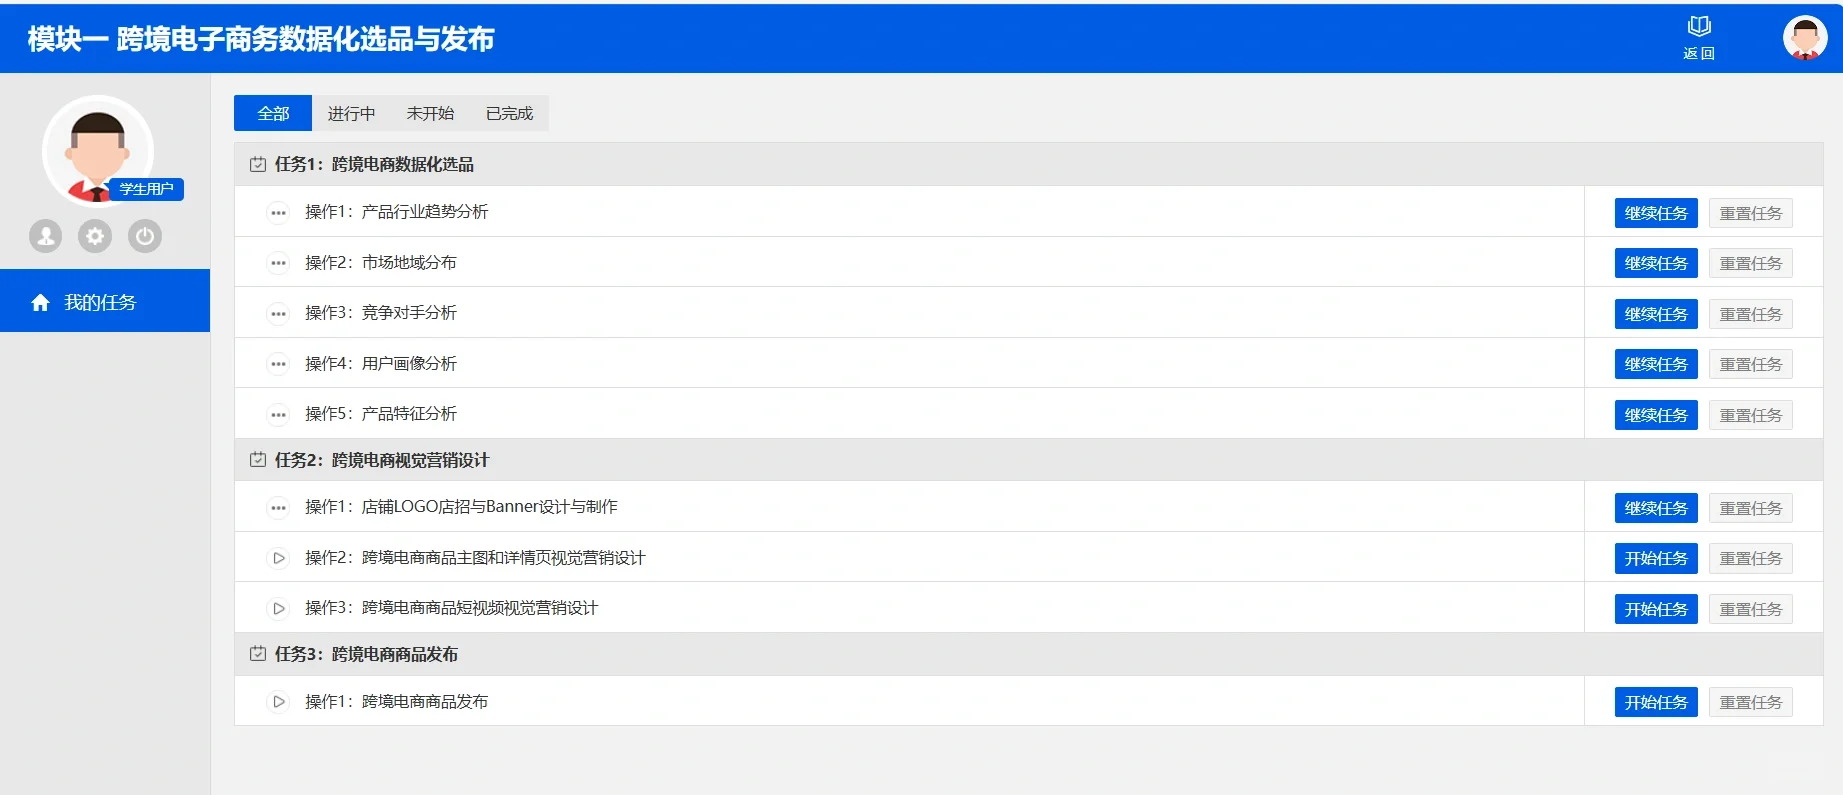Collapse the 任务3: 跨境电商商品发布 section
Image resolution: width=1843 pixels, height=795 pixels.
1028,654
